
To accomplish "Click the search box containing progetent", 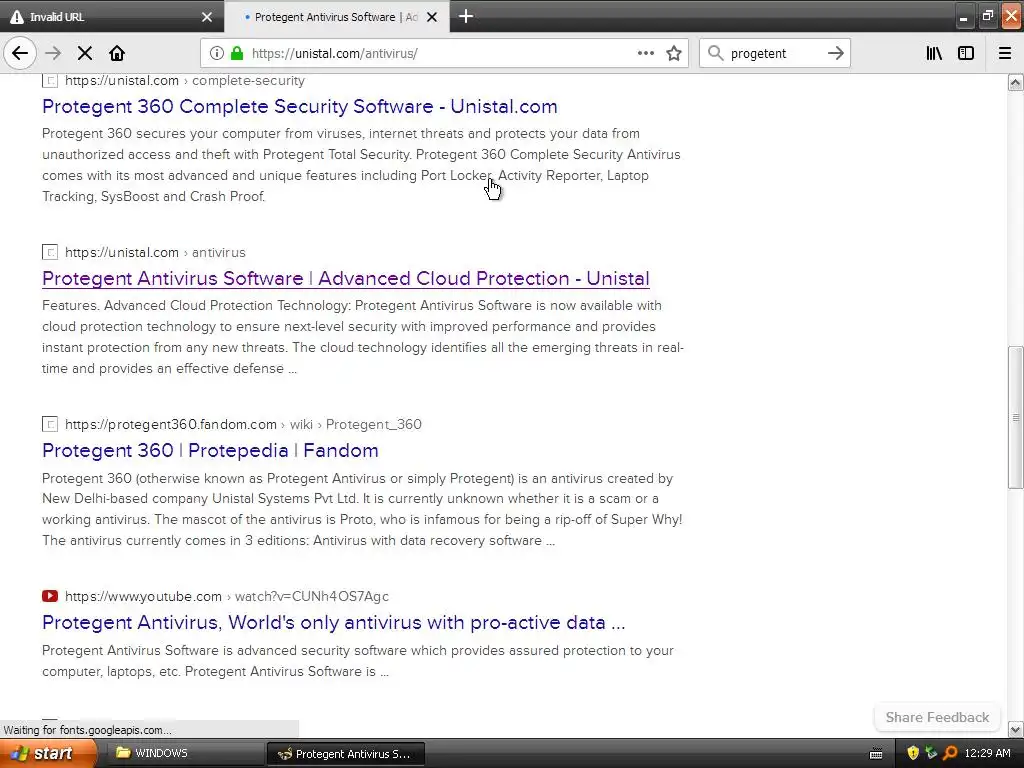I will tap(774, 54).
